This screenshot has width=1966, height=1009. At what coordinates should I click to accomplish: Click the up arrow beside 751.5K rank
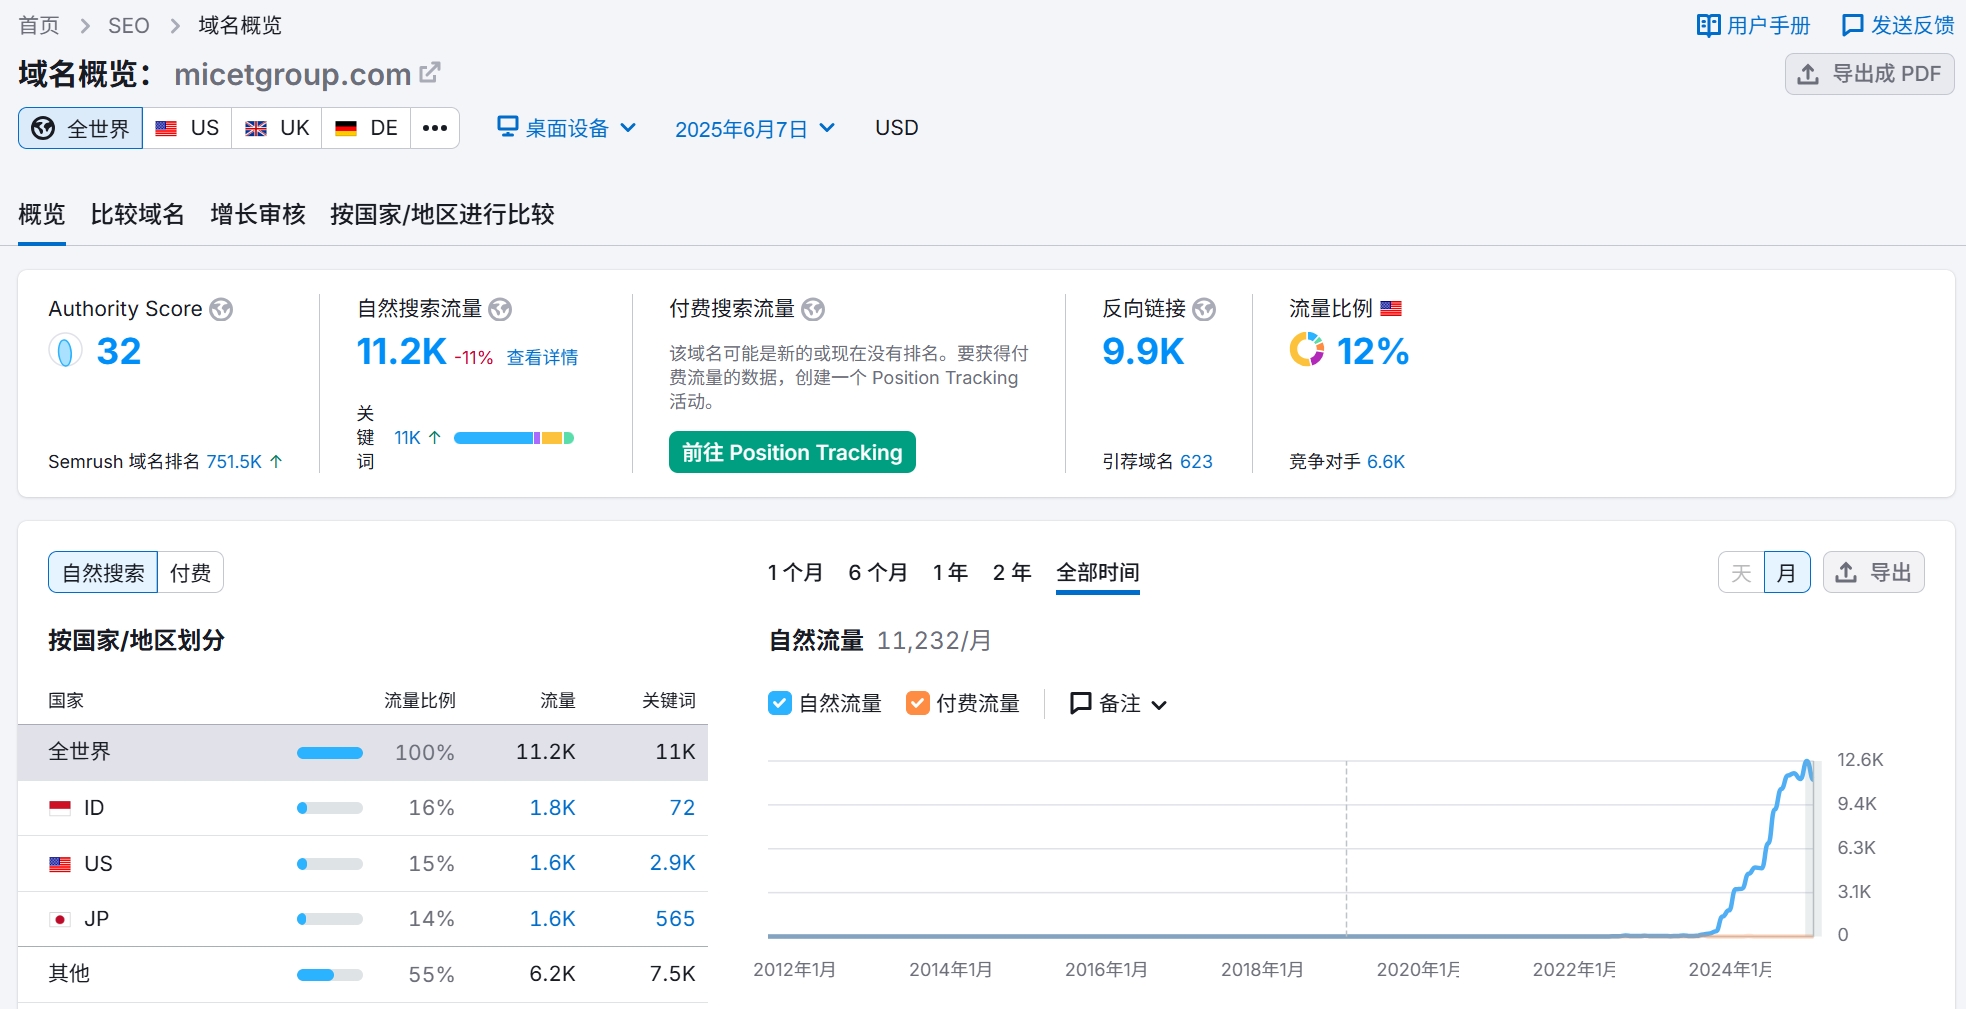tap(276, 461)
